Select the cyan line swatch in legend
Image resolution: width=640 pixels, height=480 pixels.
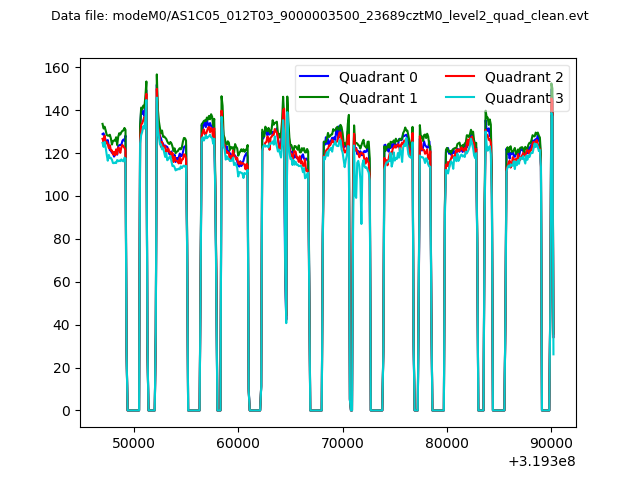(x=462, y=98)
